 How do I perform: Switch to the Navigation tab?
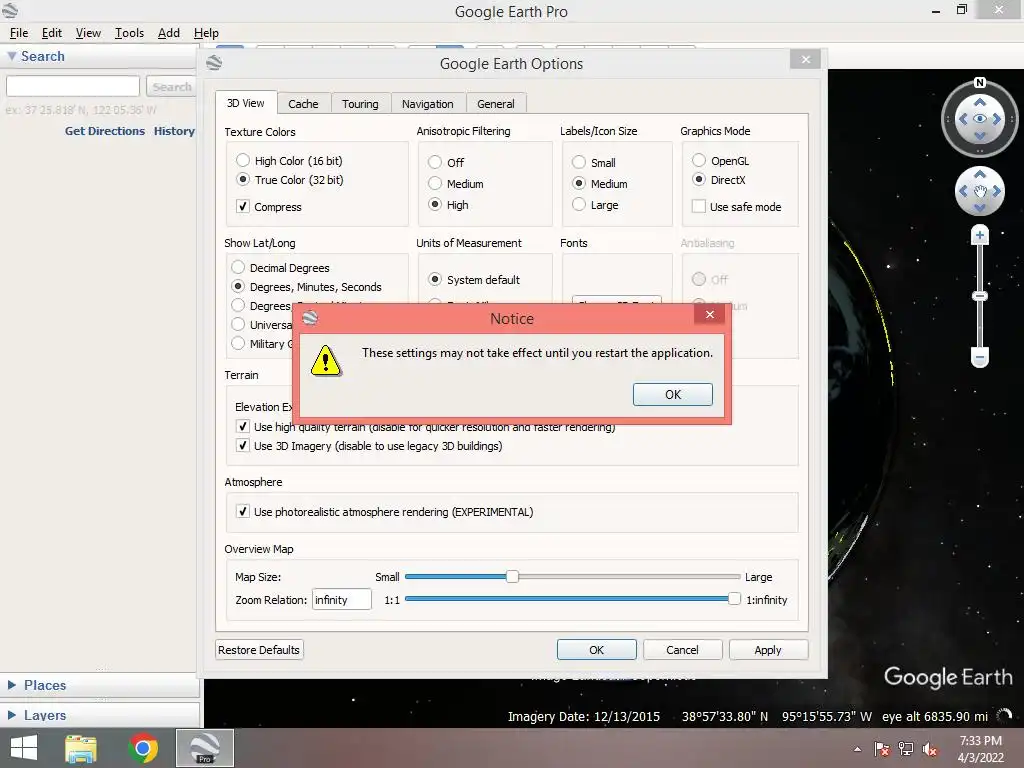click(428, 104)
